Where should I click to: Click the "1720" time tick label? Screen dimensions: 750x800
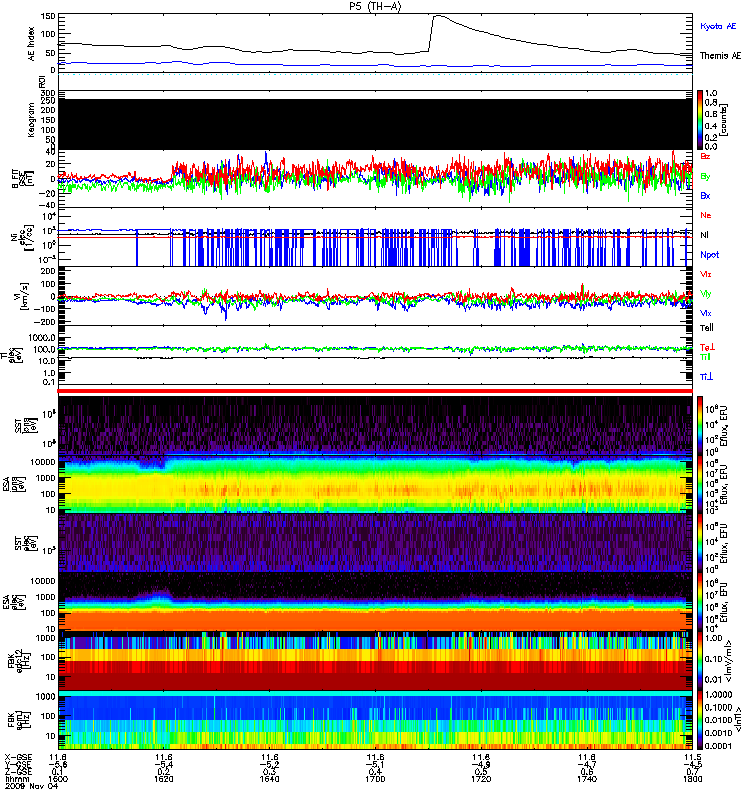(481, 779)
